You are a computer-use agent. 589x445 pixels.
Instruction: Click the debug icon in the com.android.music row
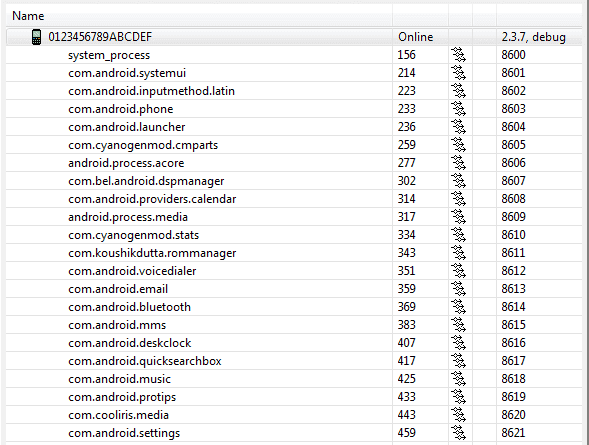tap(459, 379)
